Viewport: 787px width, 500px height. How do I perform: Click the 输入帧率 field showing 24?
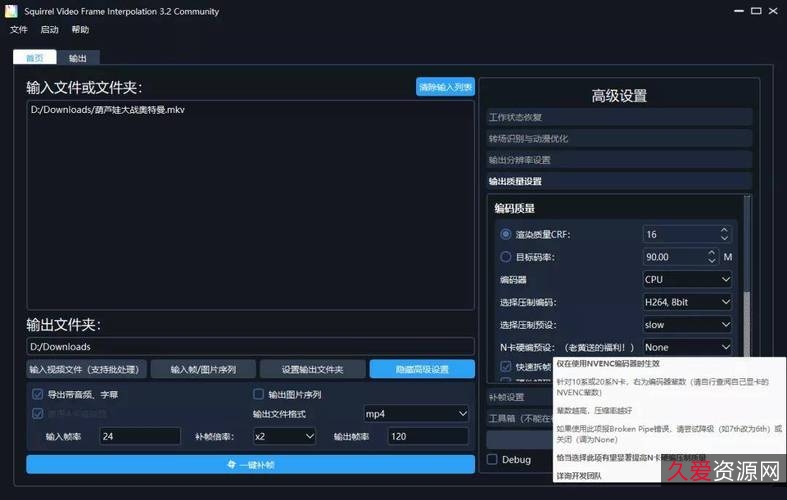[x=140, y=436]
